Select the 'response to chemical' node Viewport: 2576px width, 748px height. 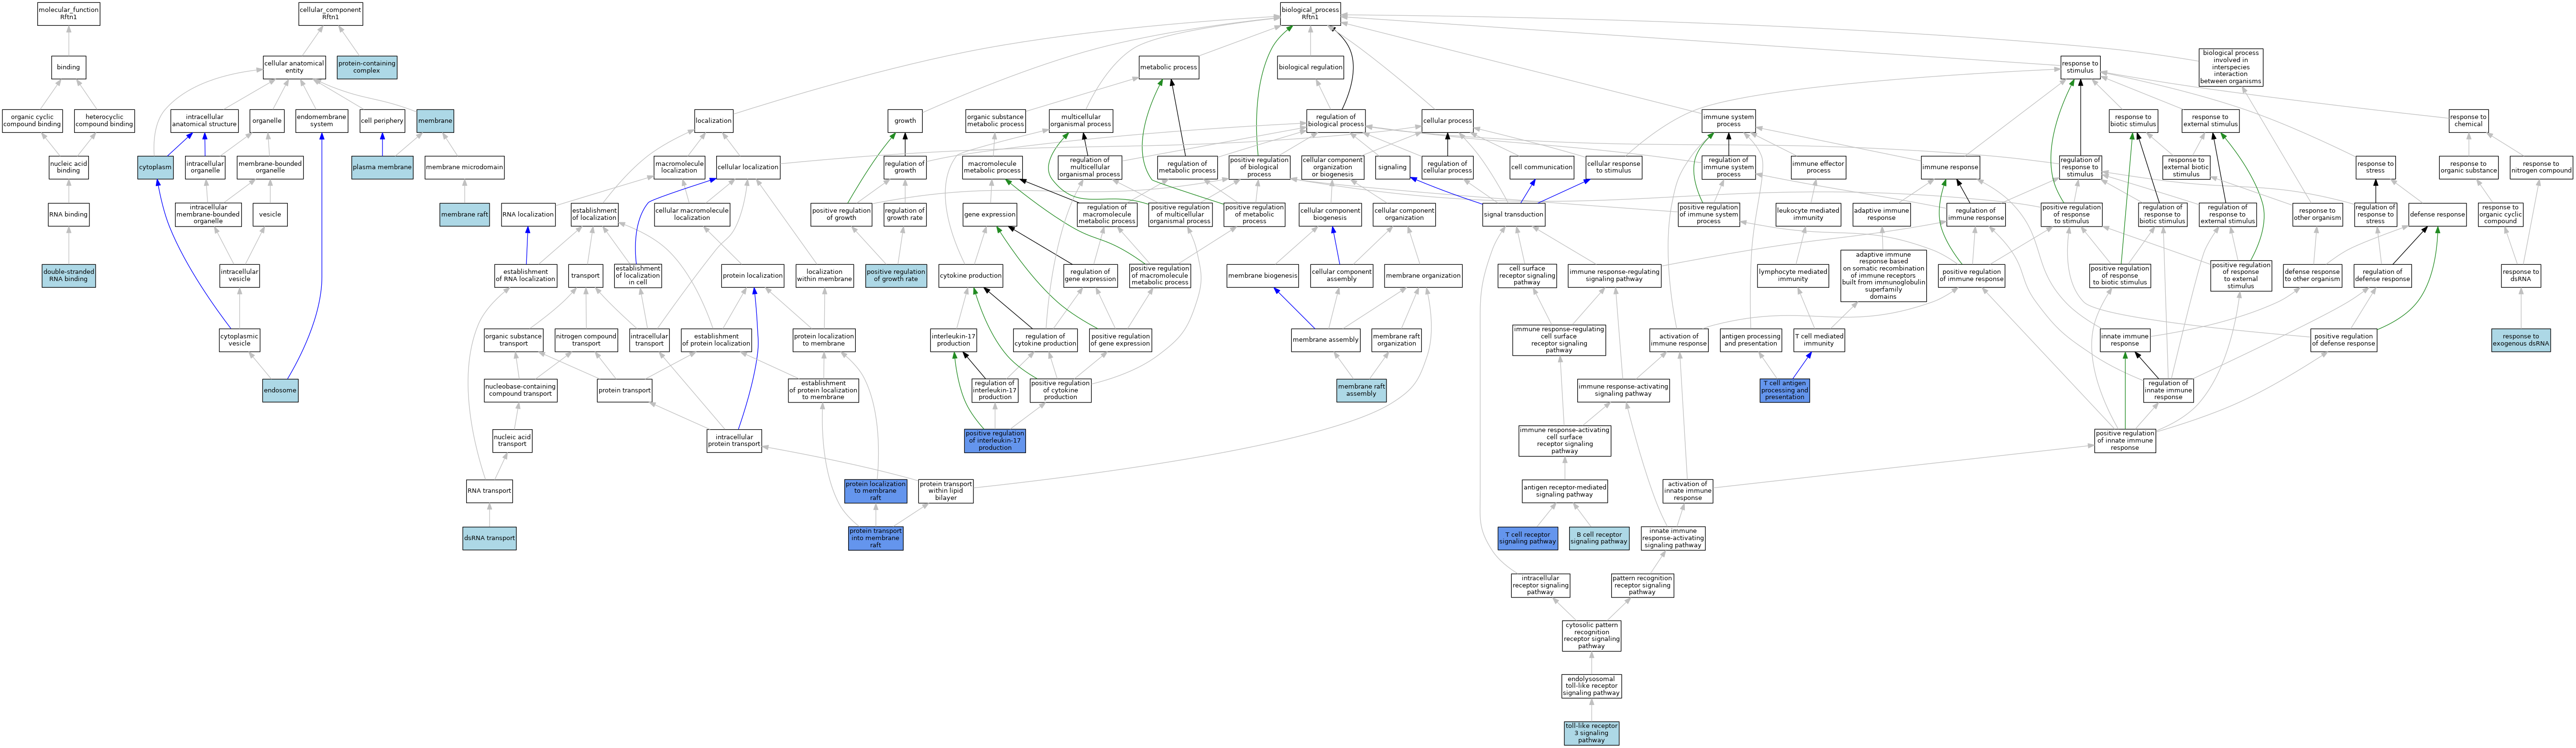click(2468, 121)
